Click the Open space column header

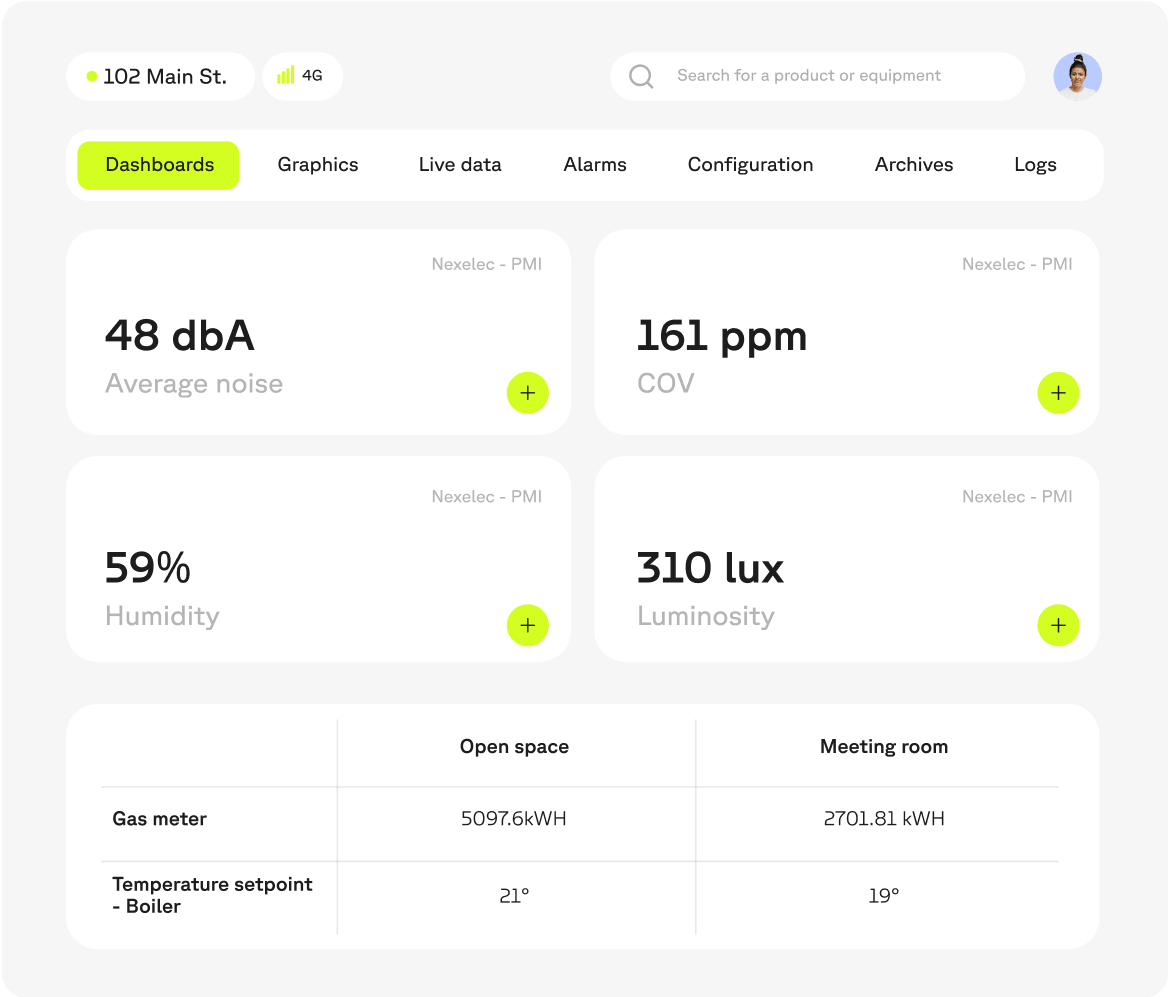pos(514,747)
